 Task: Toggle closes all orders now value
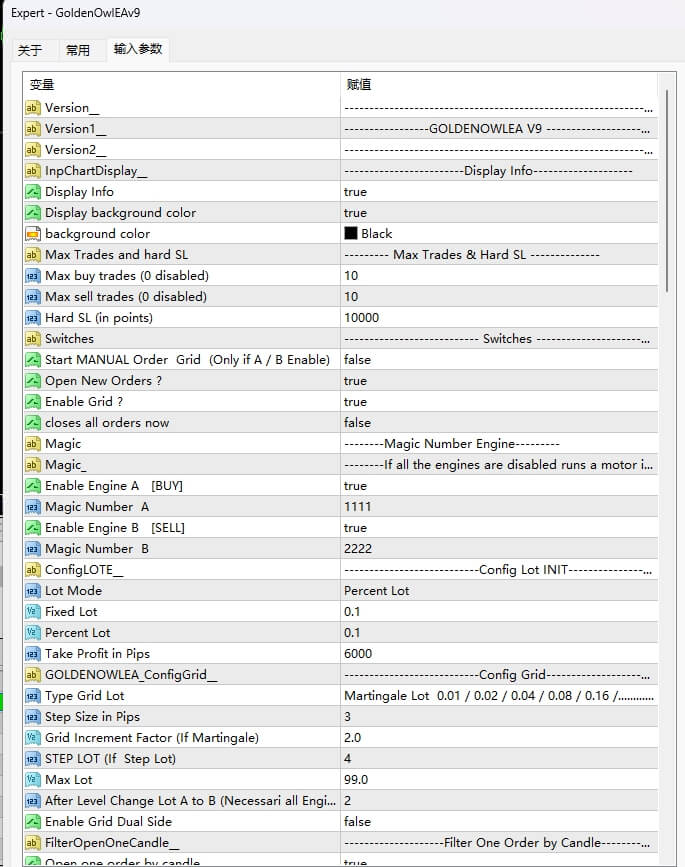coord(499,423)
